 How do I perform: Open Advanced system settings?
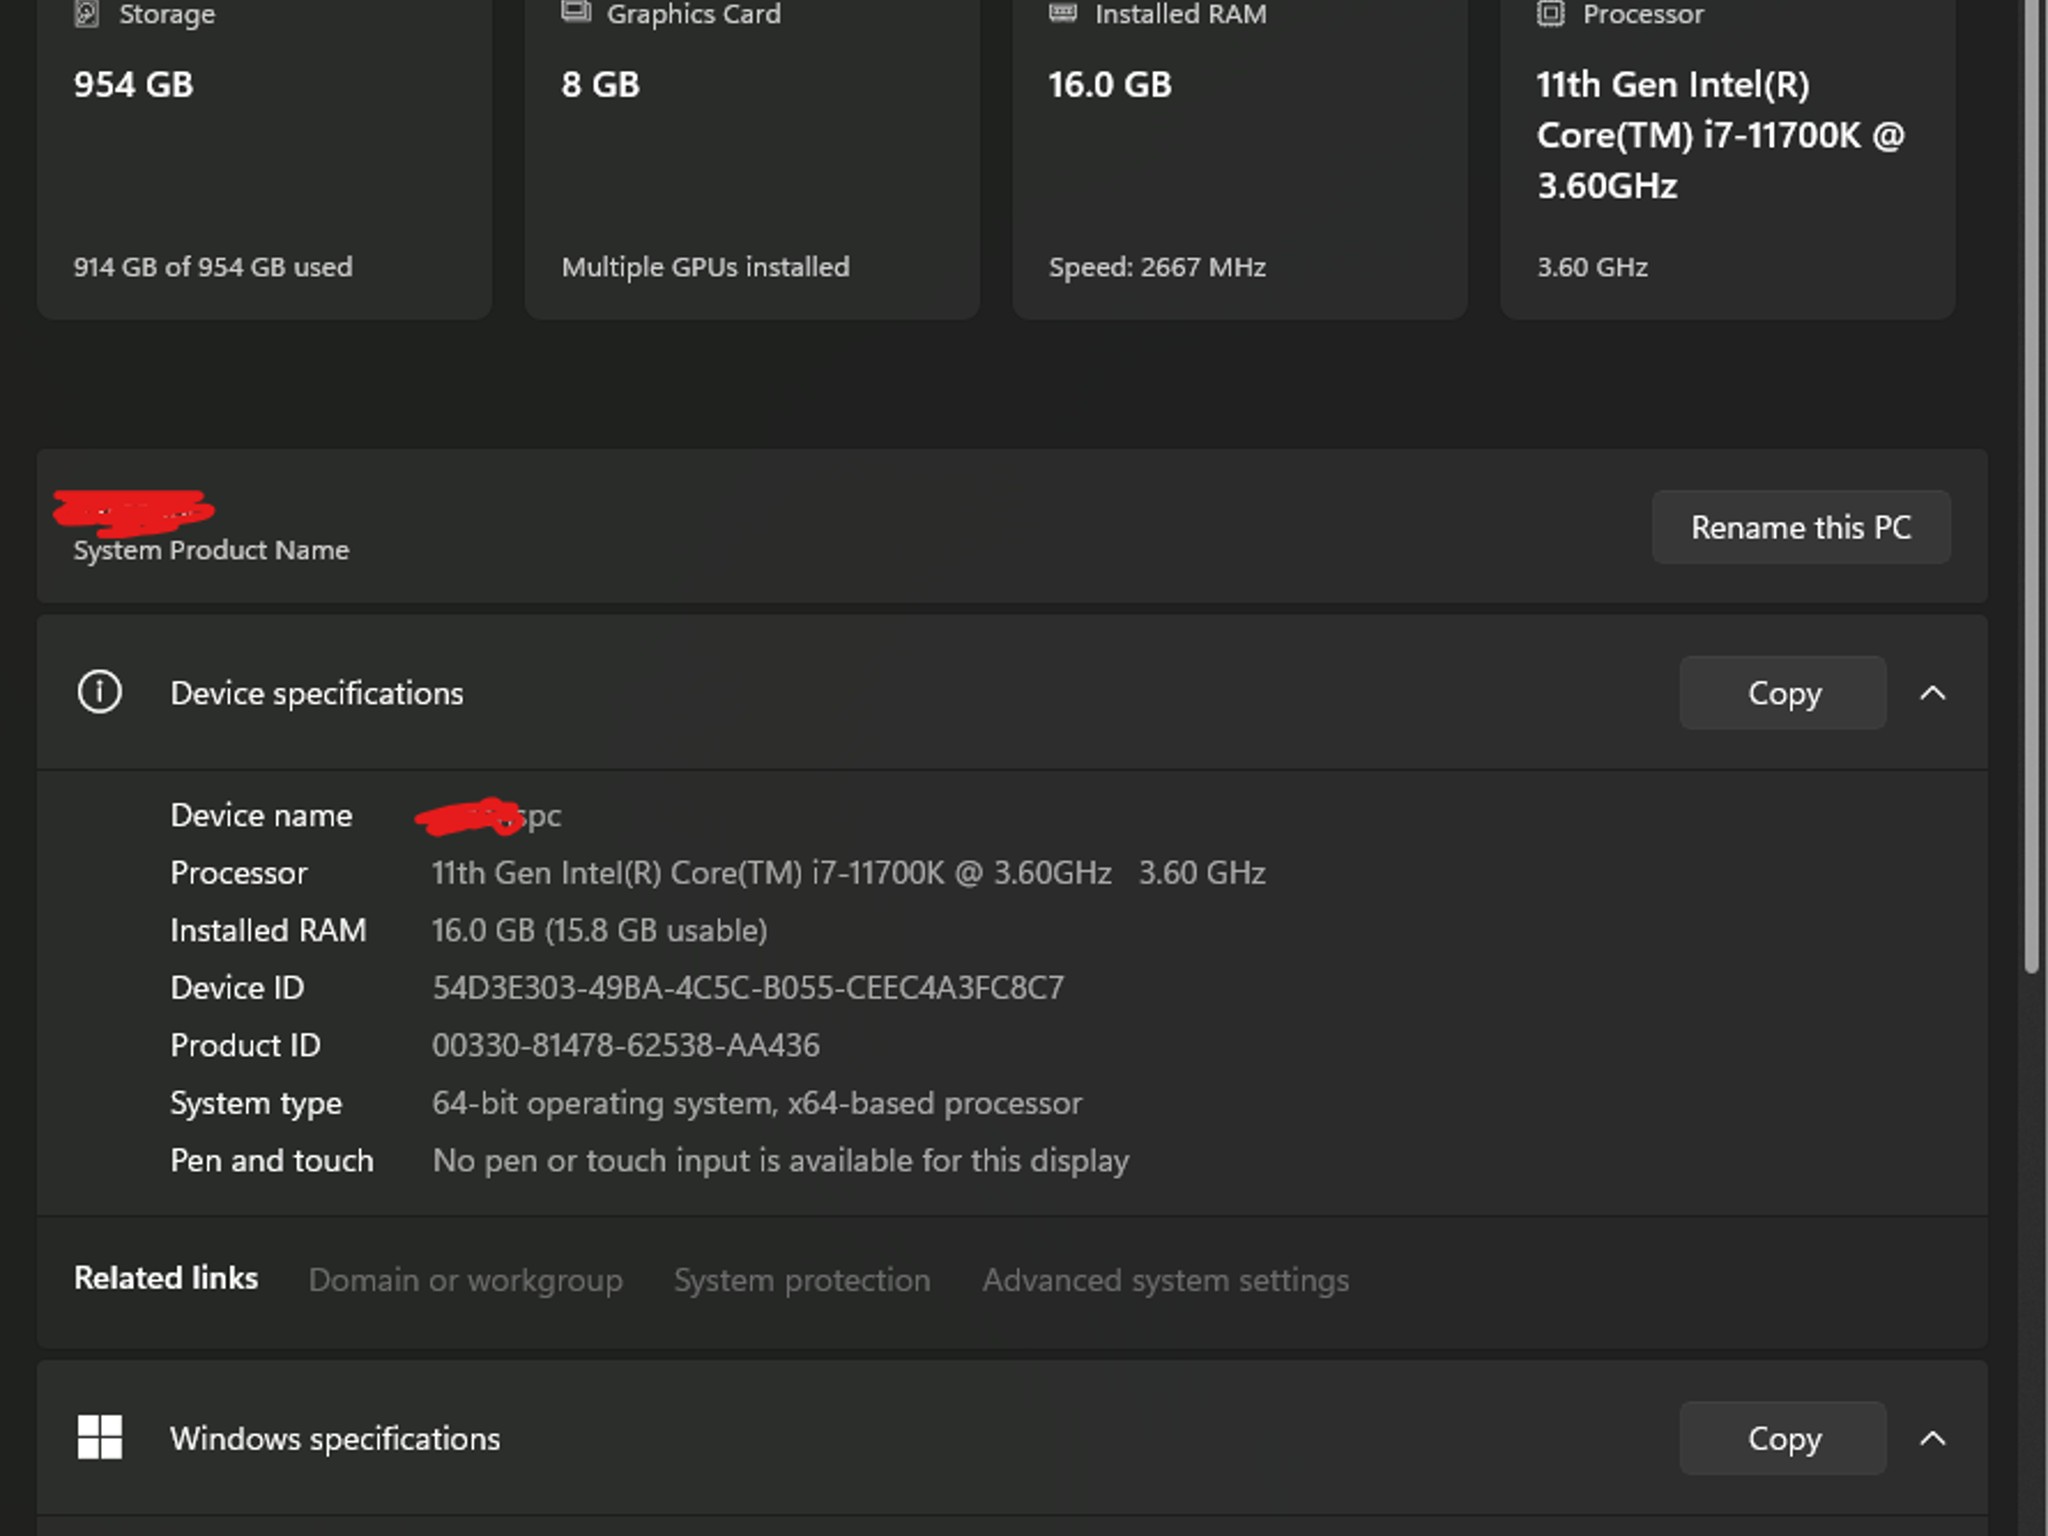[x=1166, y=1280]
